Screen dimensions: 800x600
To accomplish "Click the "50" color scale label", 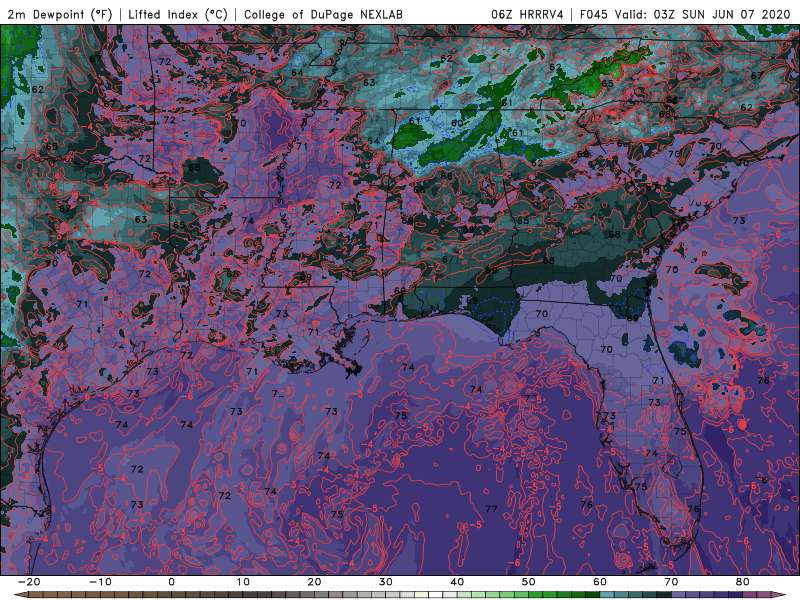I will pos(529,582).
